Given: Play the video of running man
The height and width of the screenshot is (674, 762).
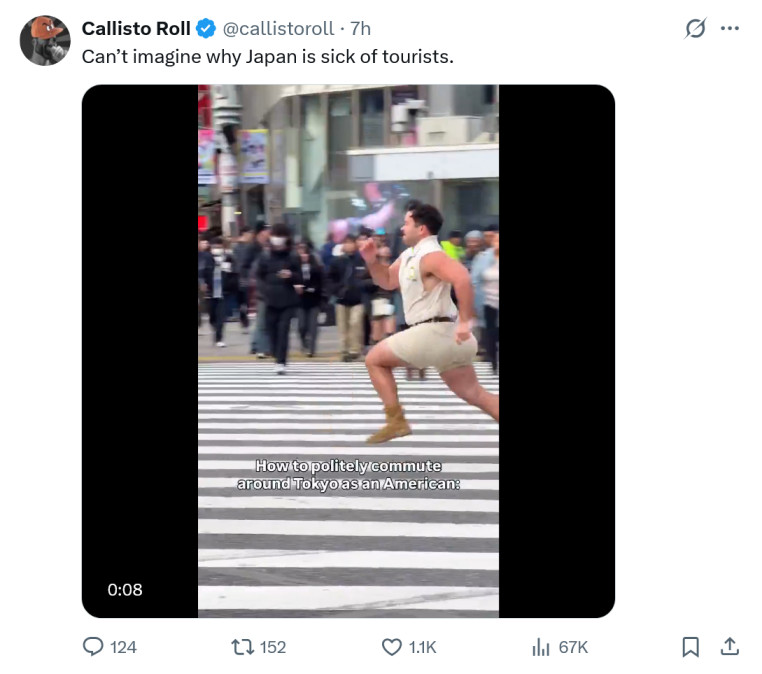Looking at the screenshot, I should [348, 351].
